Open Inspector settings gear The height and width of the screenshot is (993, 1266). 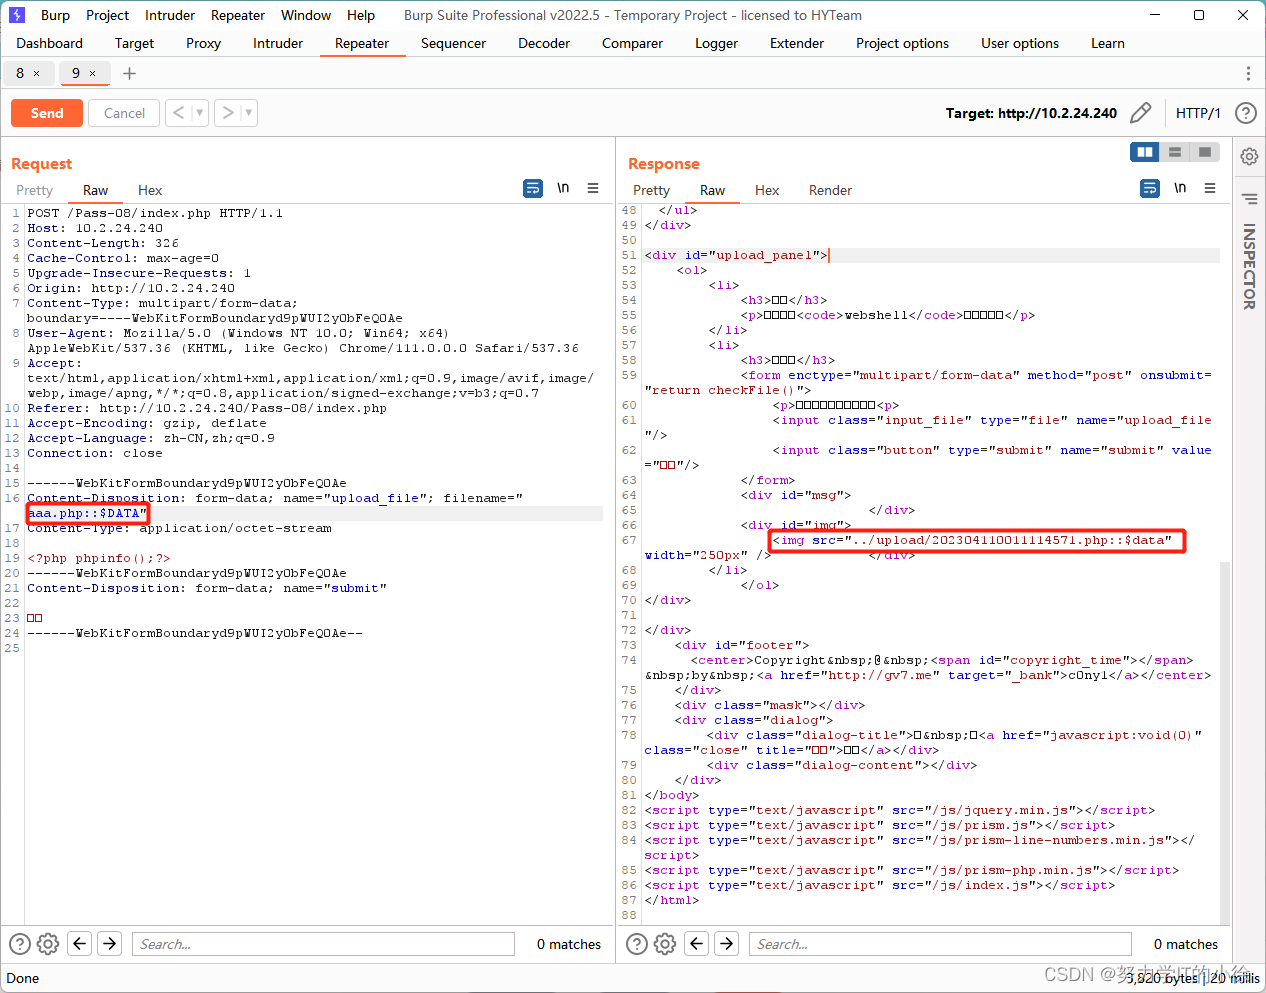click(x=1249, y=156)
